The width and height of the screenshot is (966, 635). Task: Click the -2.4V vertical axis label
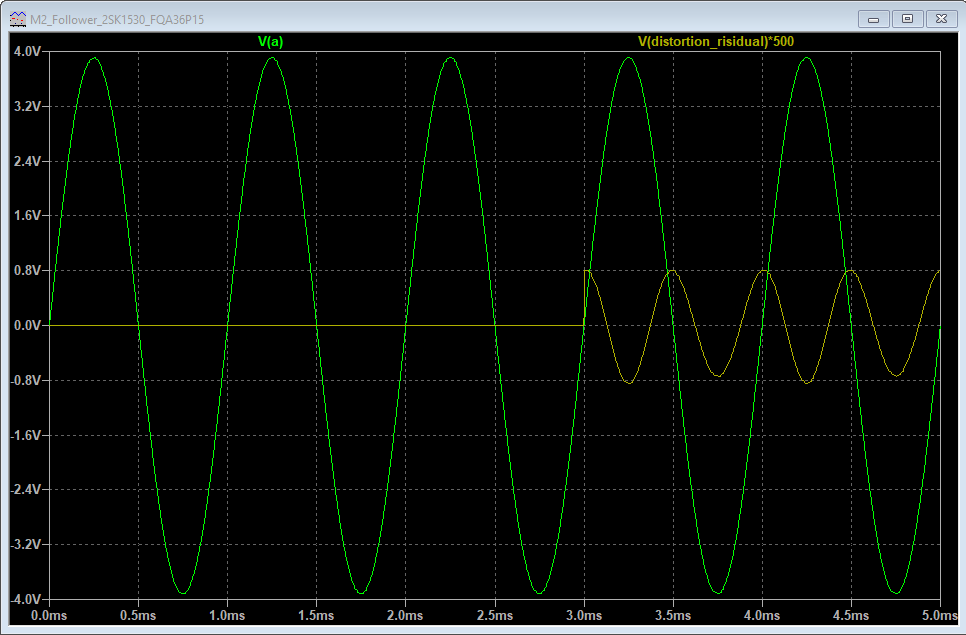(x=26, y=490)
